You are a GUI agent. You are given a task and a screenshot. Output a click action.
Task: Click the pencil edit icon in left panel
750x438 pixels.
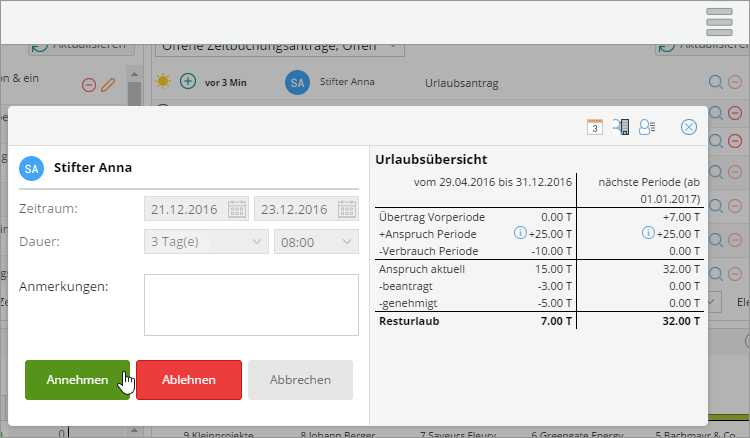[109, 84]
